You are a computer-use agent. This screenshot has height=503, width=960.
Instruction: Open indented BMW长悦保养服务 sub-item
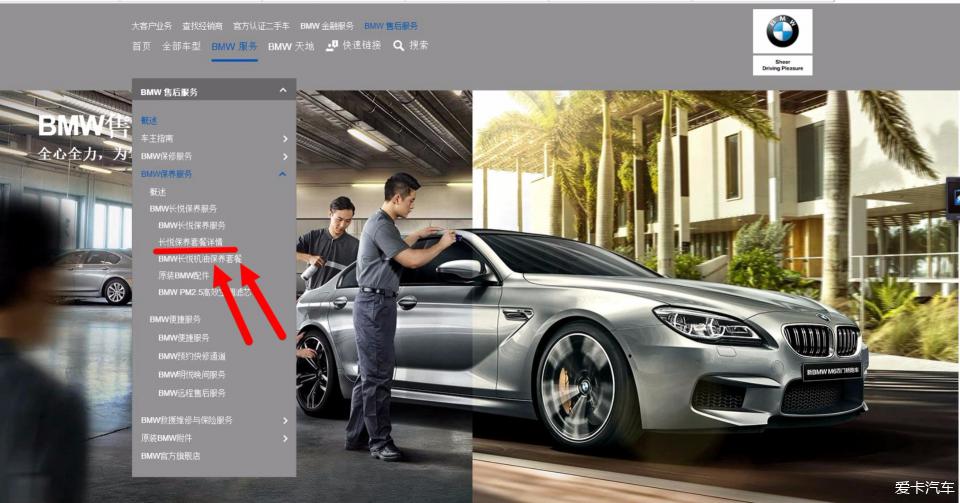[x=192, y=226]
